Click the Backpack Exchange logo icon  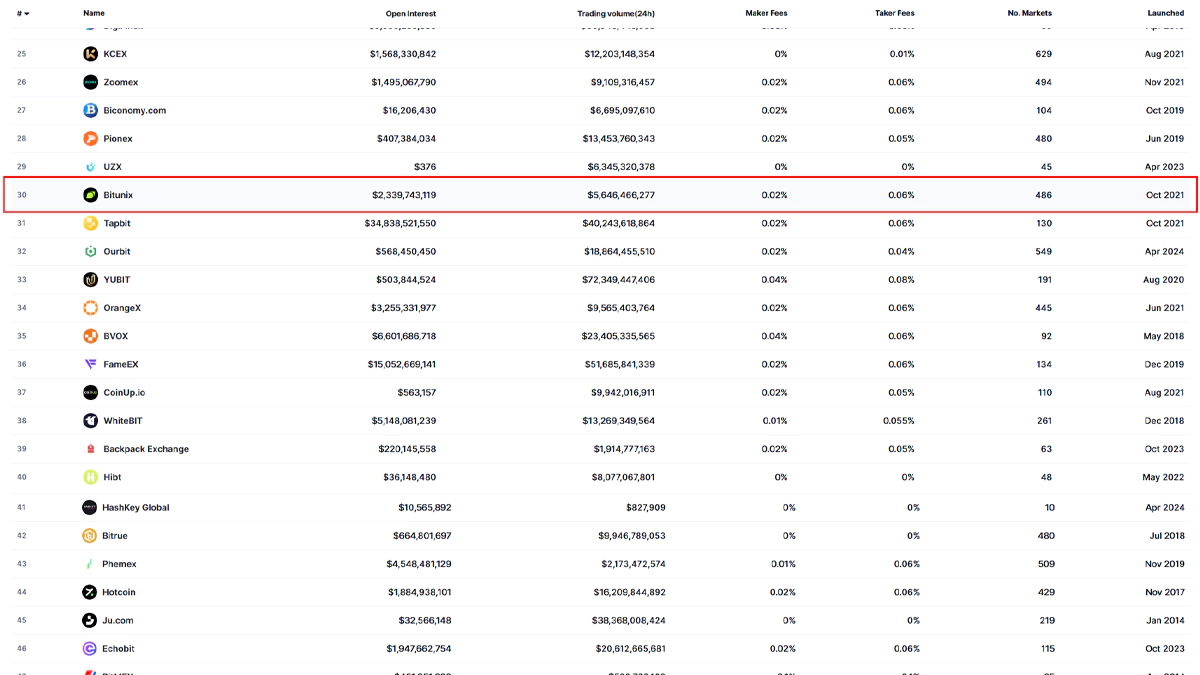[91, 449]
